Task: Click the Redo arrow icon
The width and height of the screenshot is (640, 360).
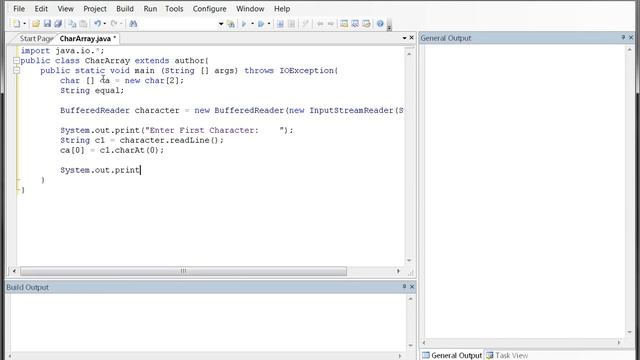Action: (114, 24)
